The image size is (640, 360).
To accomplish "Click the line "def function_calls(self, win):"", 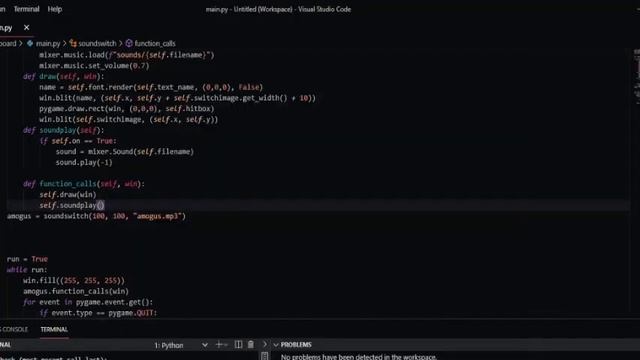I will click(x=84, y=184).
